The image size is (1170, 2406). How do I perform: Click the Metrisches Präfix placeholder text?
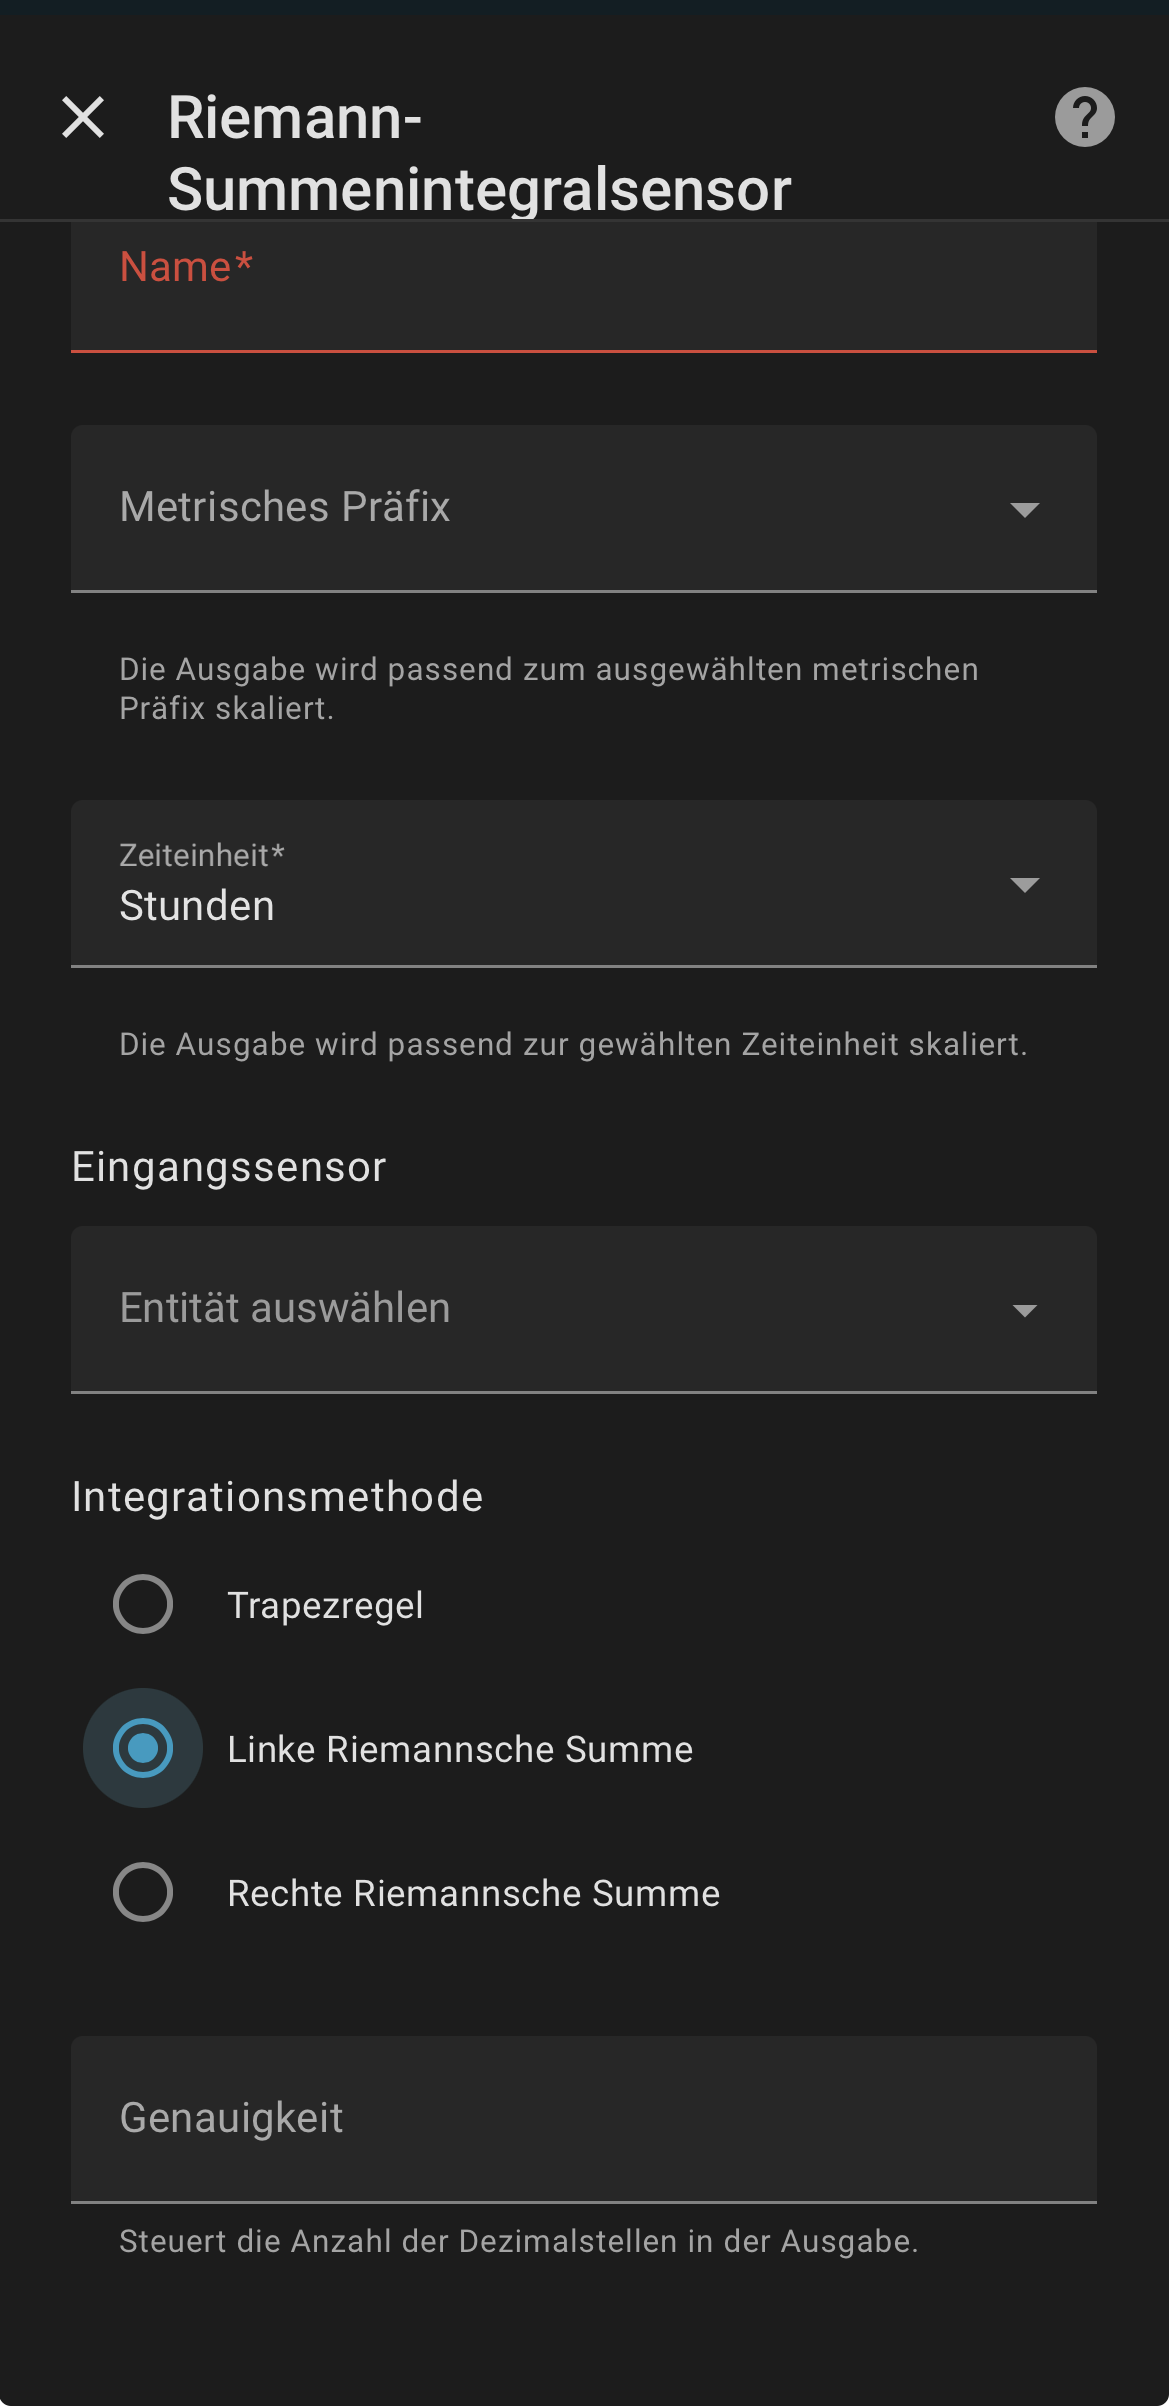pos(285,507)
